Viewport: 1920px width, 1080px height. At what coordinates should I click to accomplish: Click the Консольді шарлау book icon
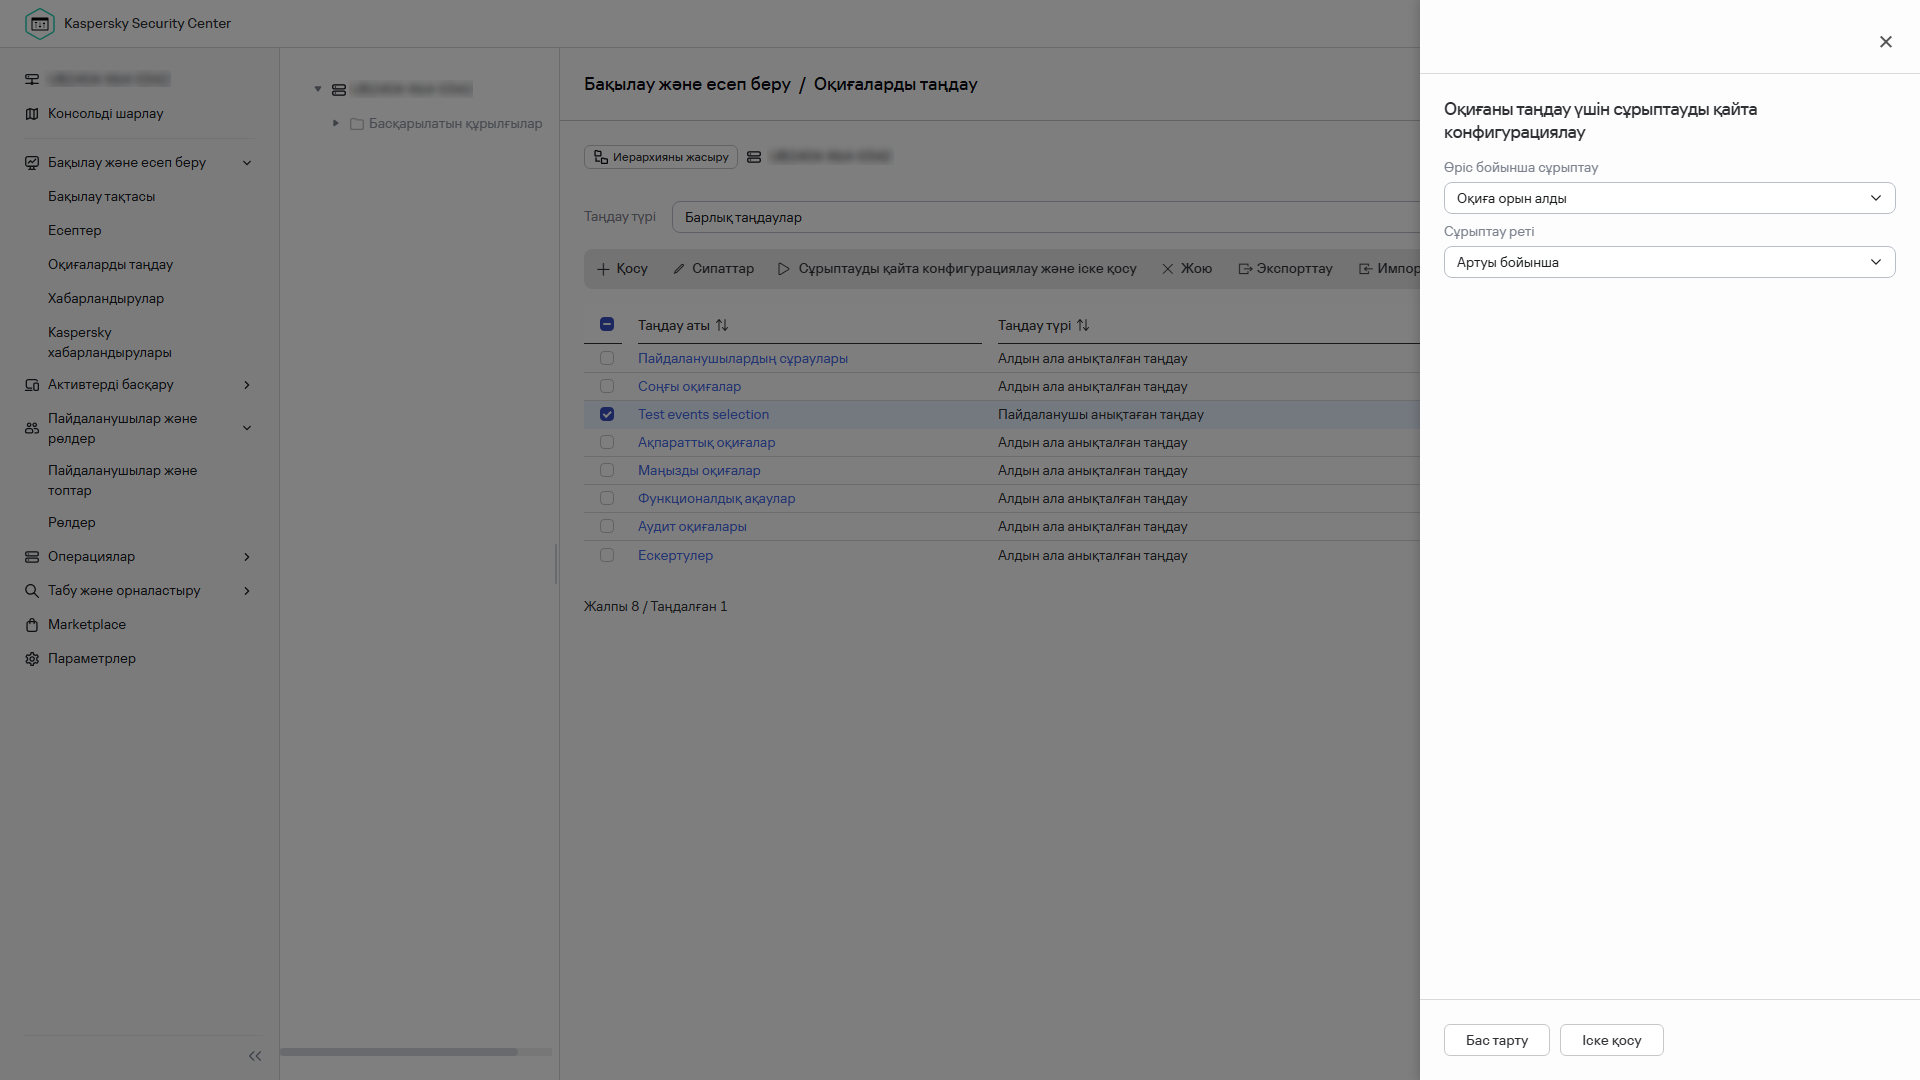(32, 114)
